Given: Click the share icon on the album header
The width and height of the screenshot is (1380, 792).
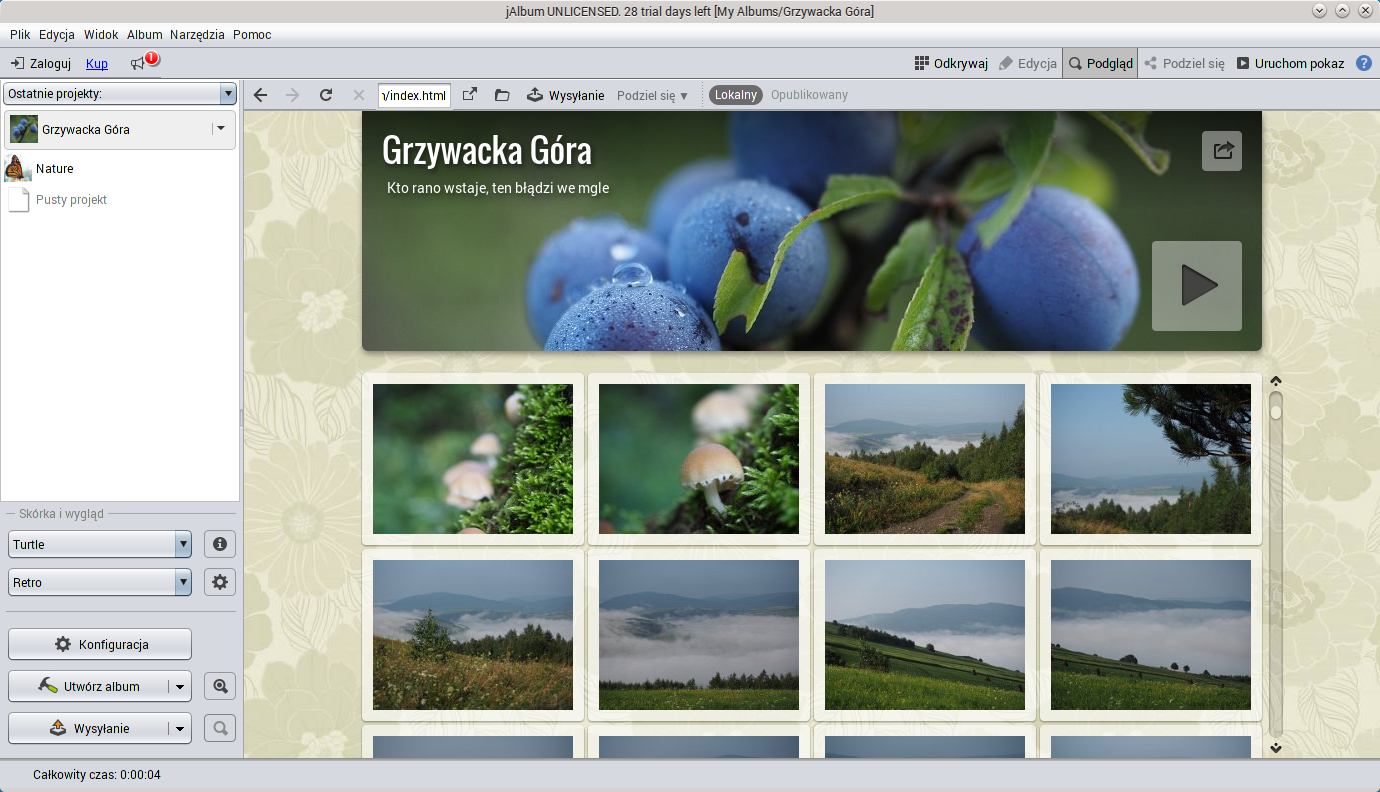Looking at the screenshot, I should [x=1222, y=151].
